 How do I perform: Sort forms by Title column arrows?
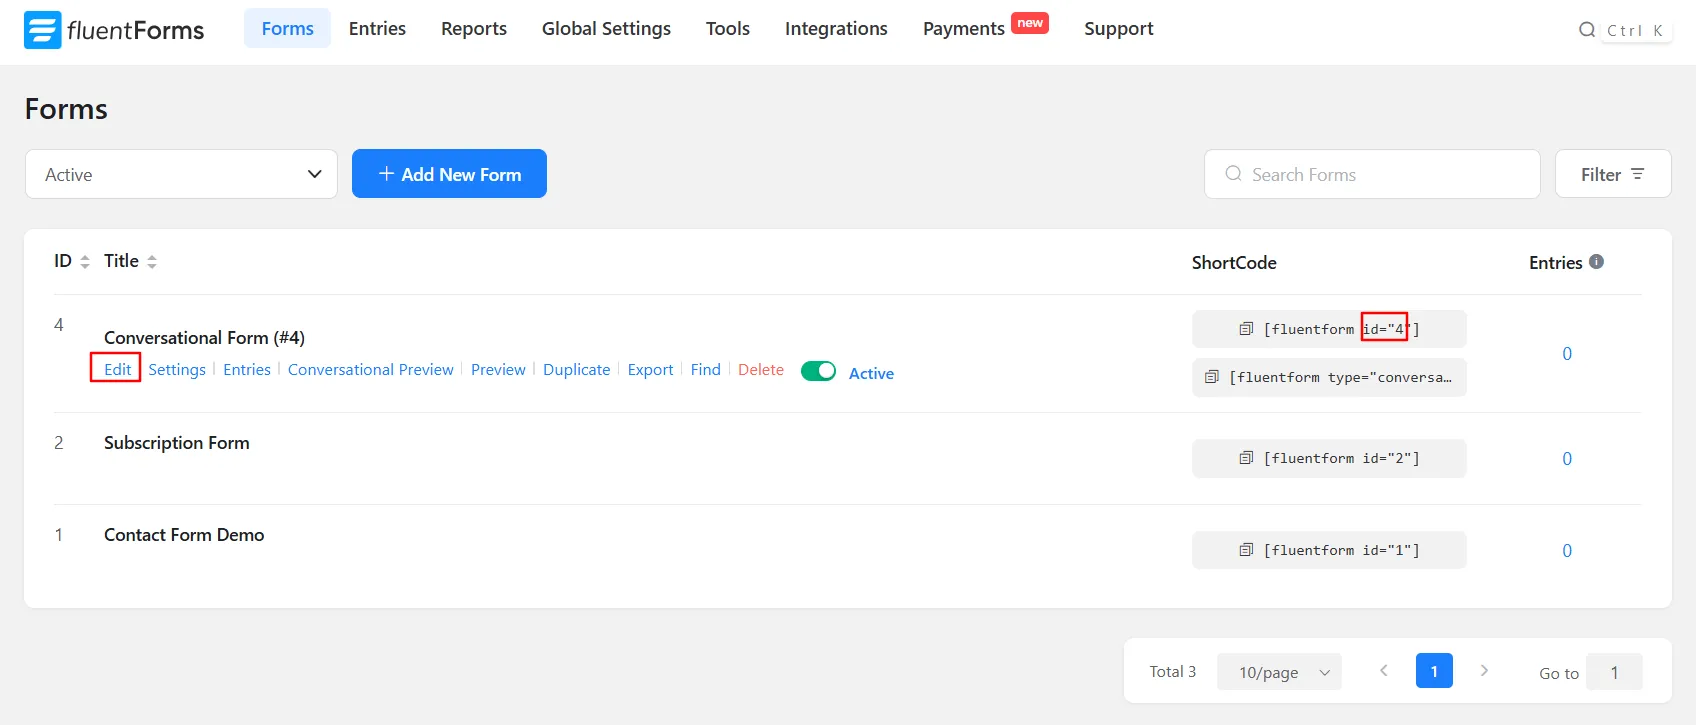point(152,262)
